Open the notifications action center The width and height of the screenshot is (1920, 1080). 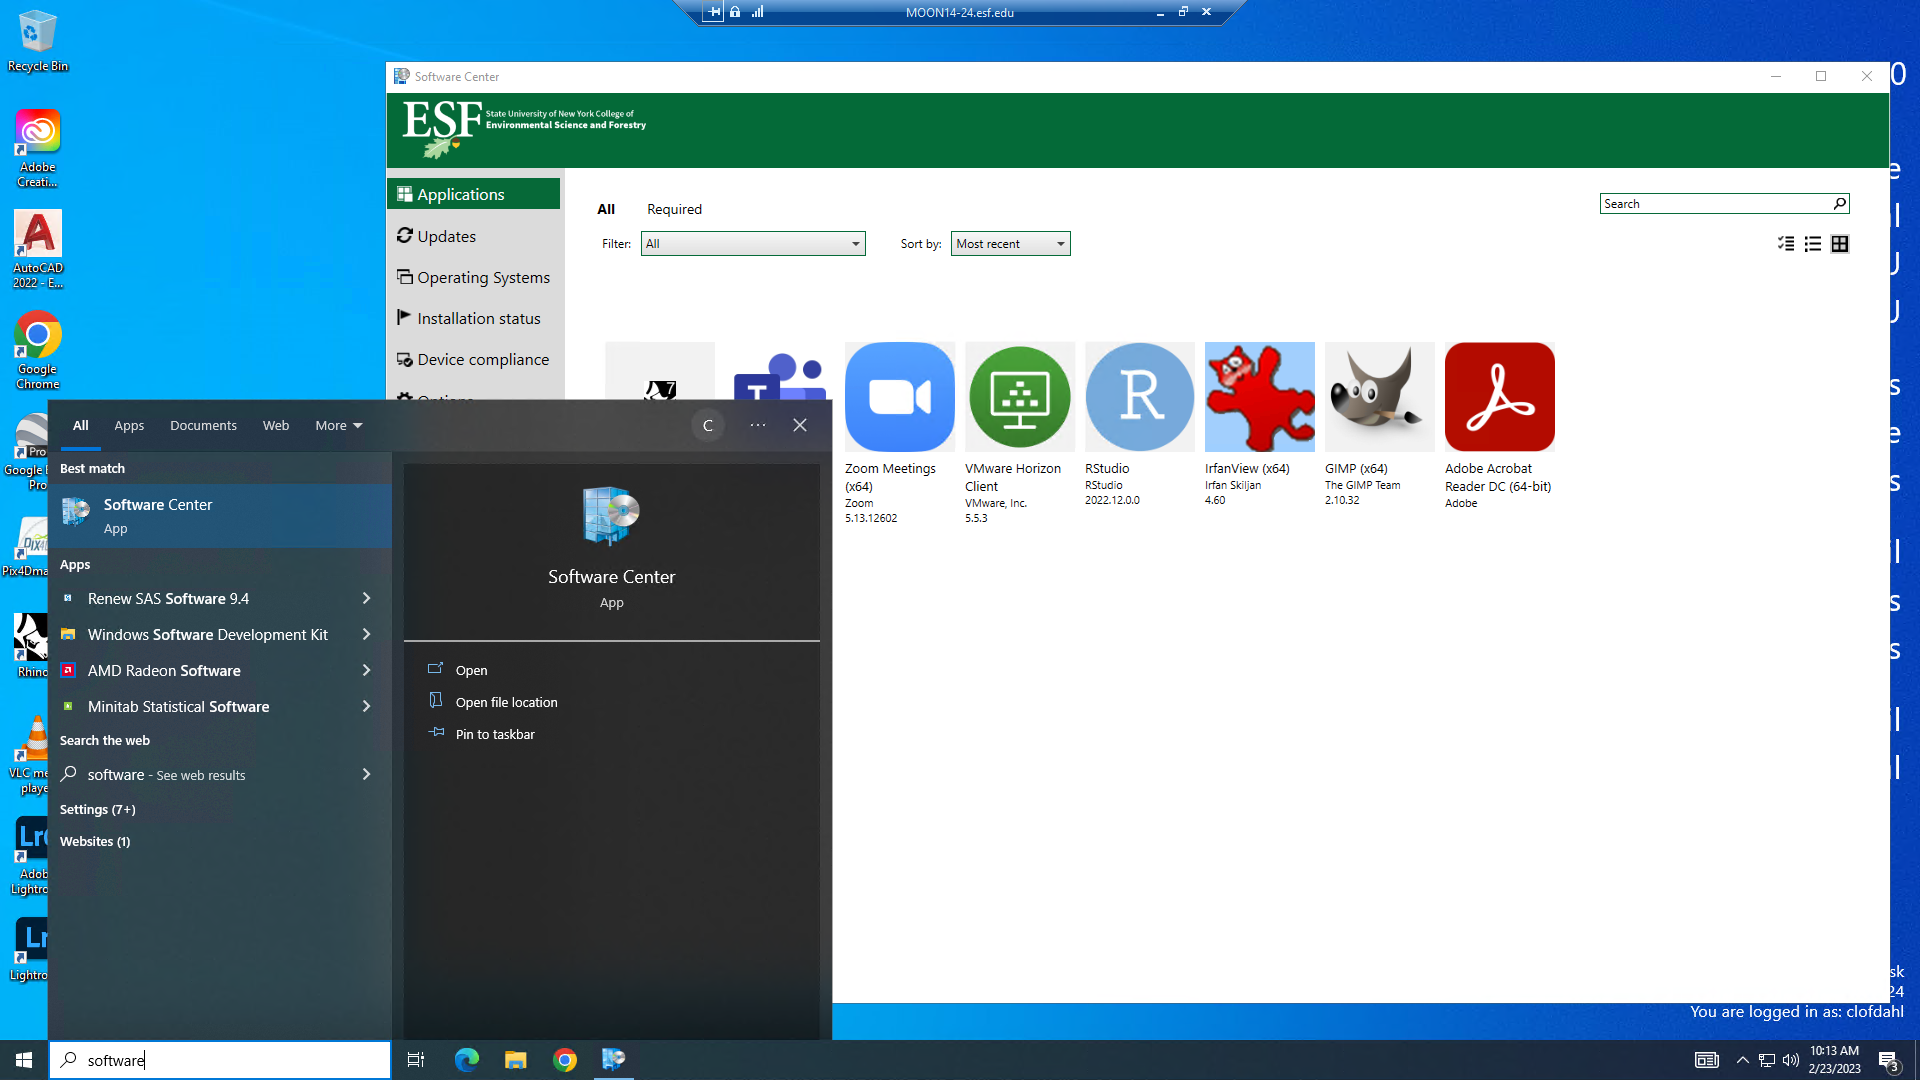1888,1061
